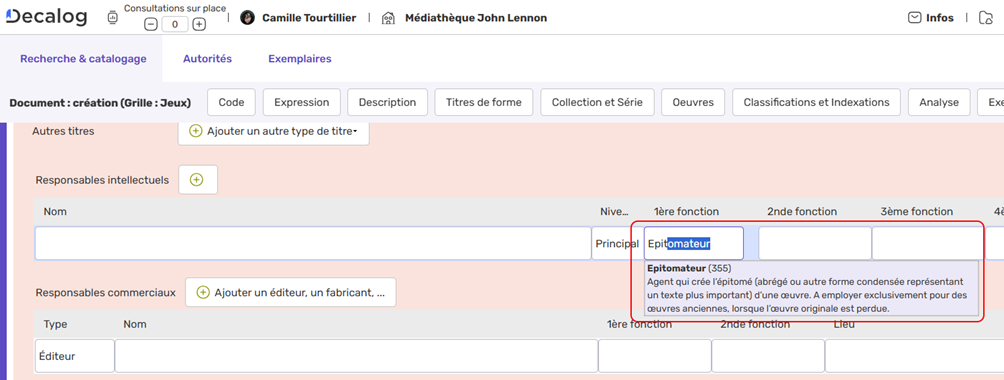Image resolution: width=1004 pixels, height=380 pixels.
Task: Click the Nom column header of intellectuels table
Action: [55, 211]
